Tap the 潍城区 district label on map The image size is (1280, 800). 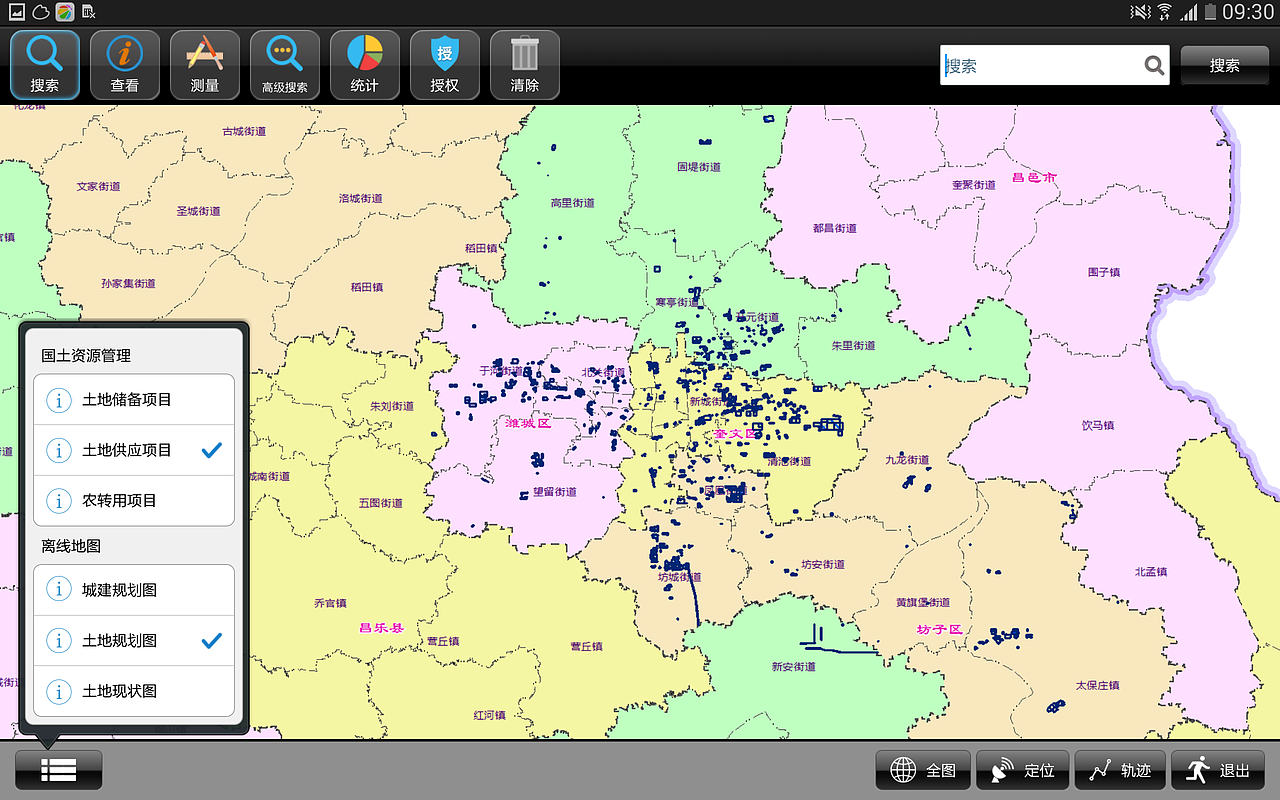point(529,423)
